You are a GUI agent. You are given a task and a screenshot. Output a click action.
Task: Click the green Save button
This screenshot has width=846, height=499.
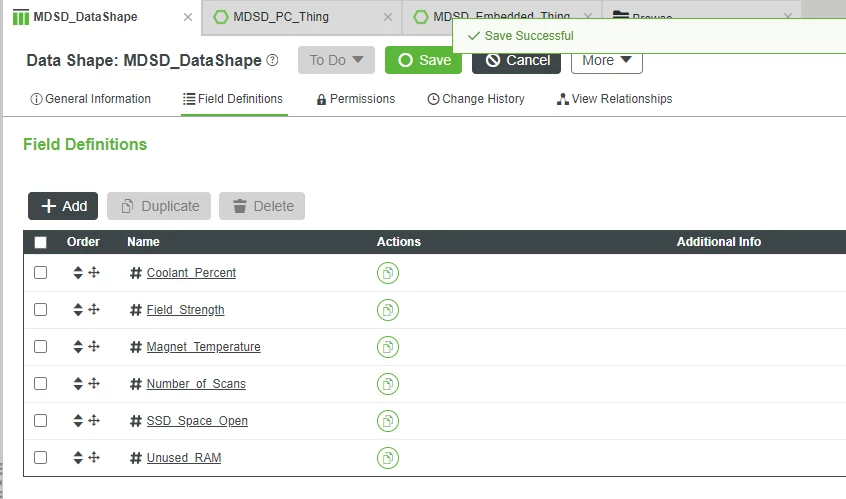coord(424,60)
